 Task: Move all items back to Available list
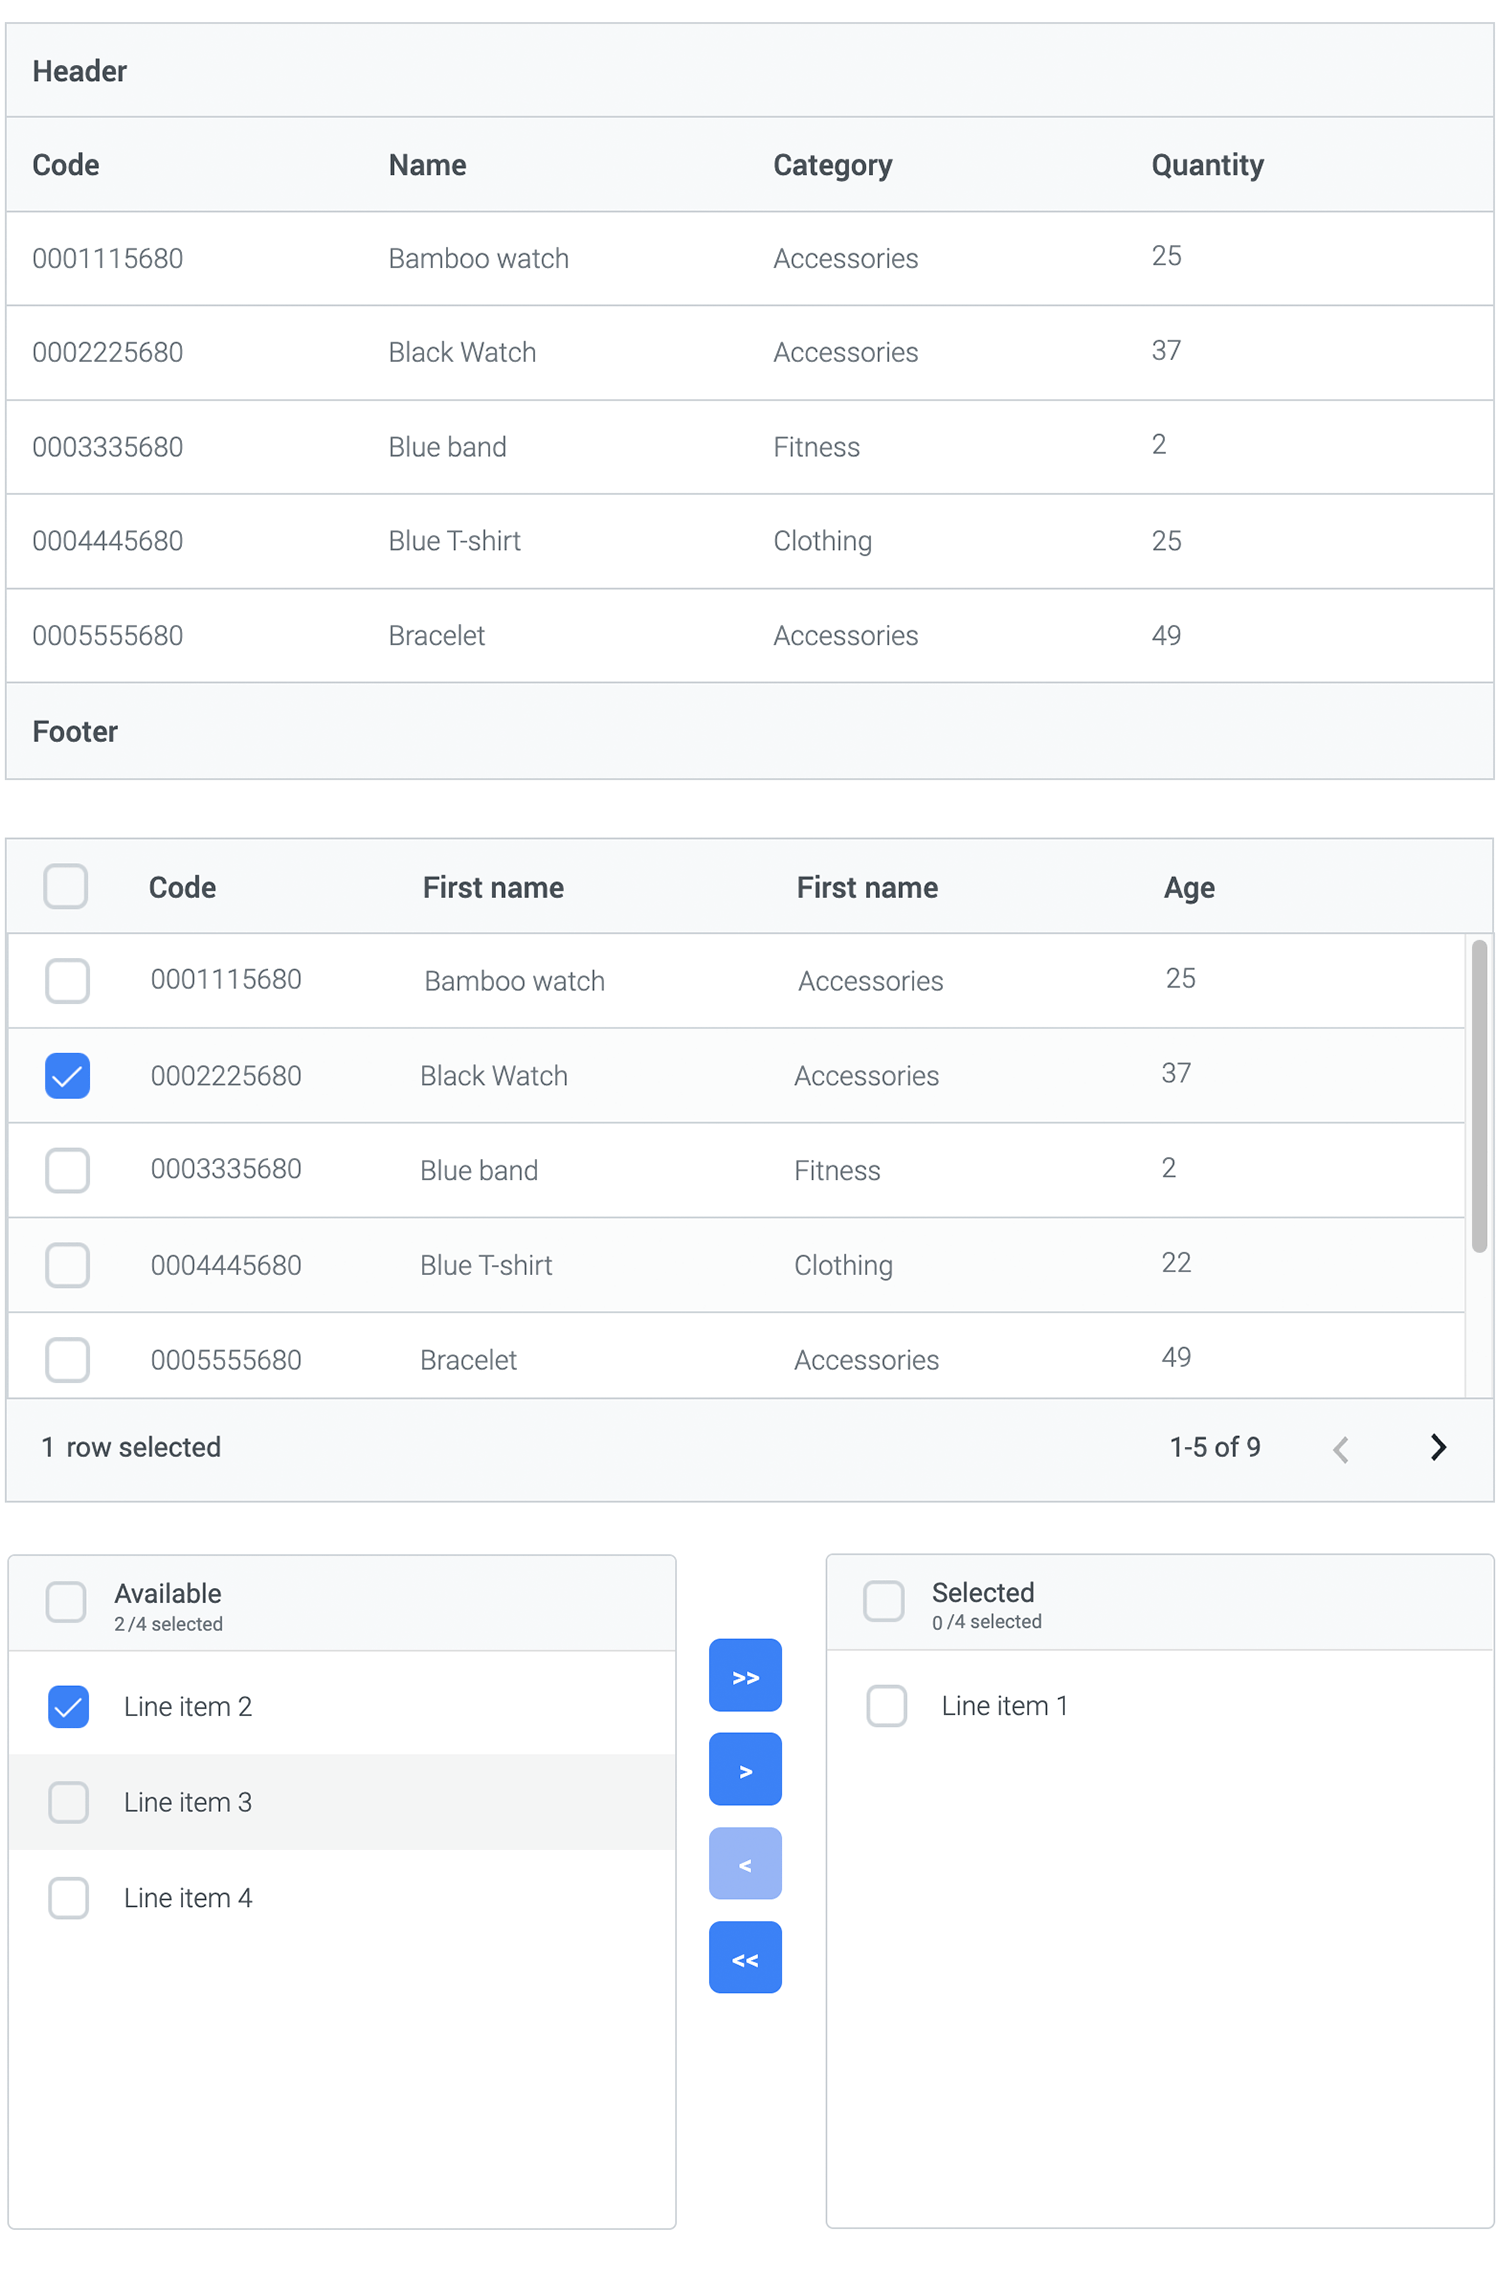click(745, 1958)
